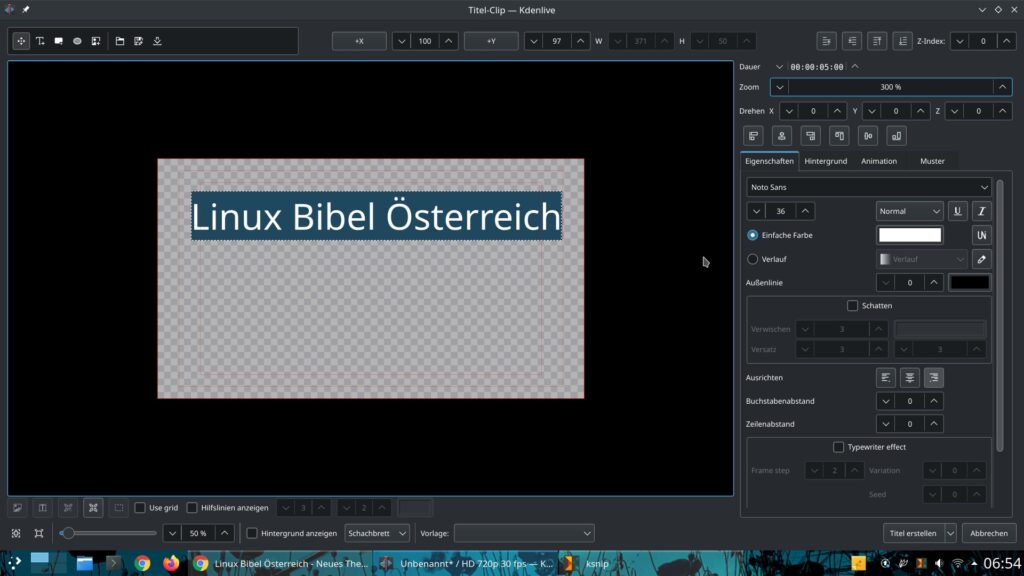Bring the object to the top
Viewport: 1024px width, 576px height.
click(877, 41)
